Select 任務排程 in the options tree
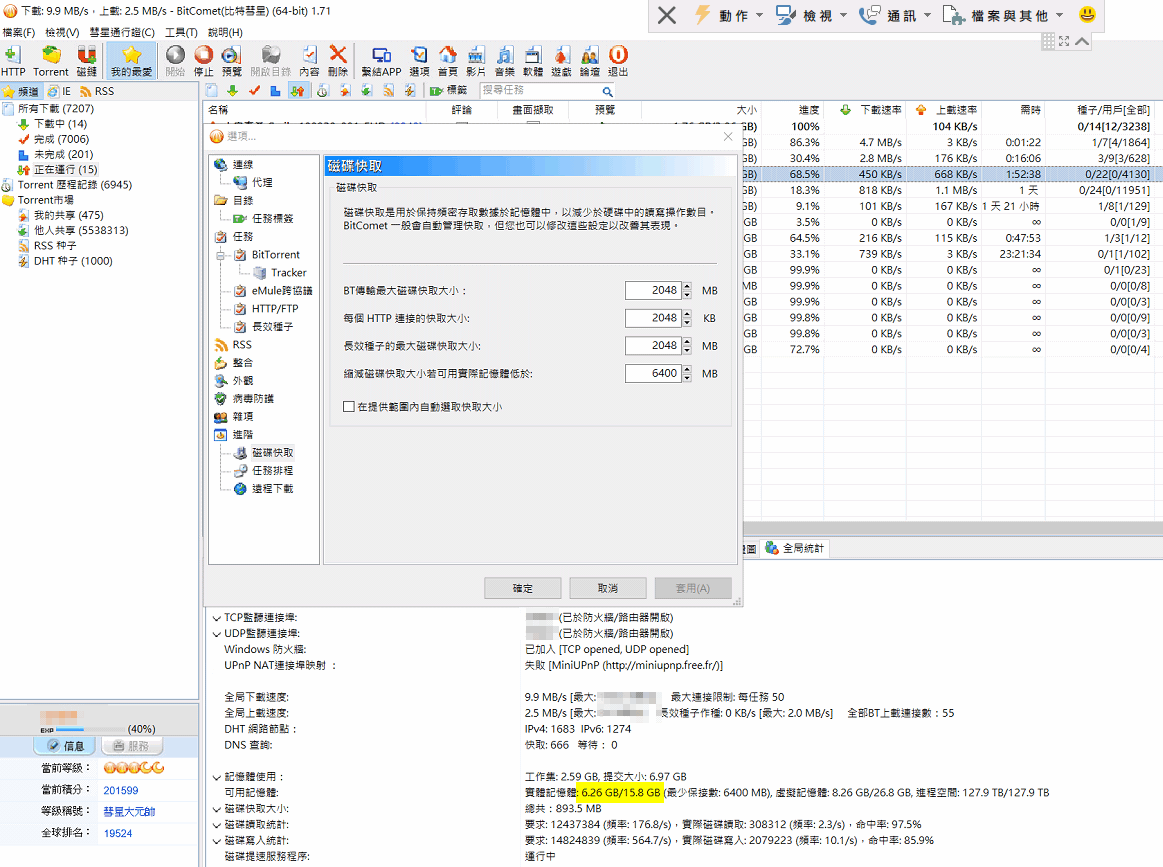The image size is (1163, 867). click(272, 471)
